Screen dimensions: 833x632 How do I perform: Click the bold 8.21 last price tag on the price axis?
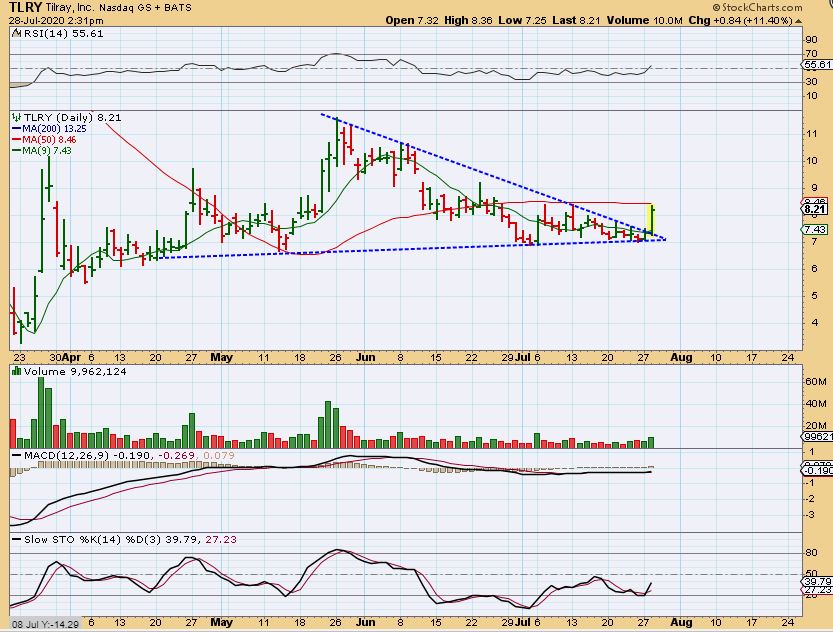[x=815, y=209]
